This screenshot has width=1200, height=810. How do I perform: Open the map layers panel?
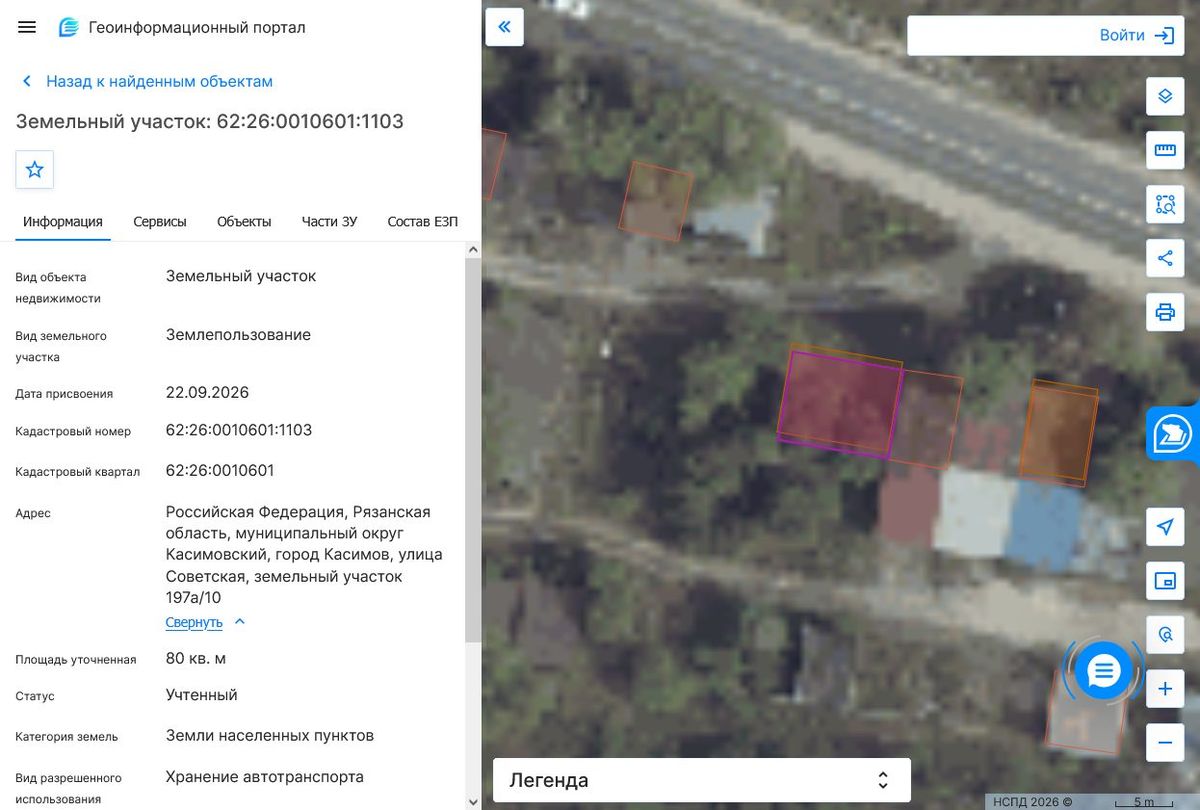[x=1165, y=96]
